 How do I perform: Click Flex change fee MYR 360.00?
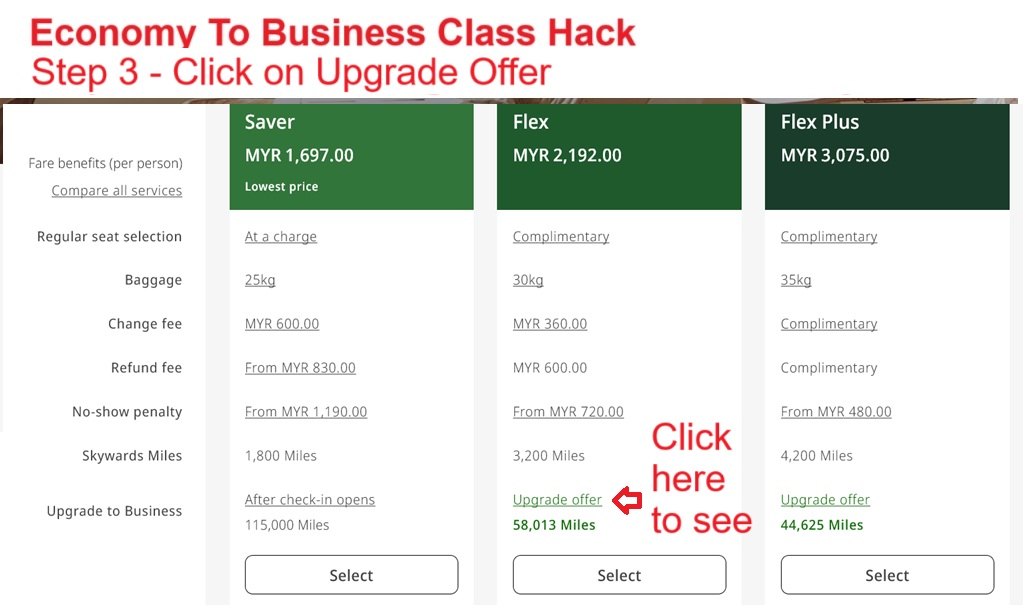pos(550,324)
